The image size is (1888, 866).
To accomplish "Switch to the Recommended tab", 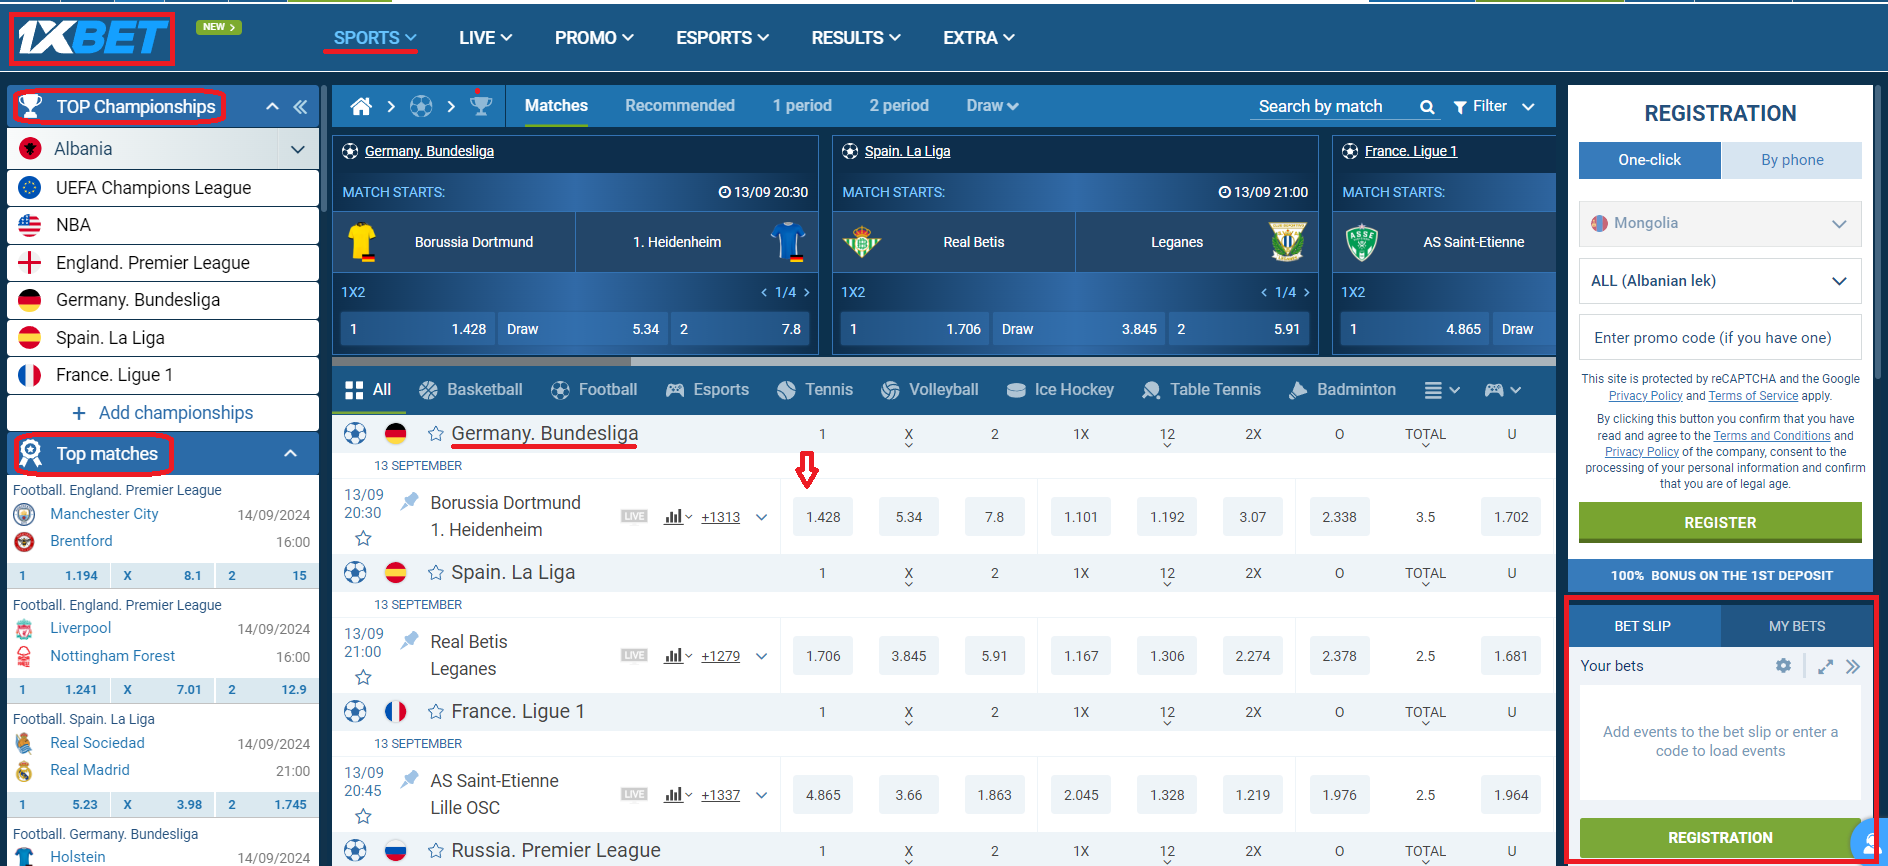I will tap(680, 106).
